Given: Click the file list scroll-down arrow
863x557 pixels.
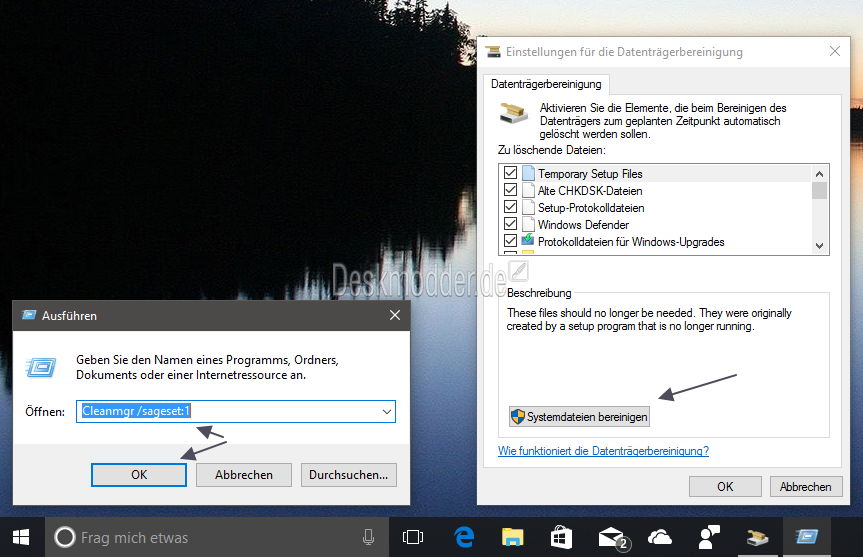Looking at the screenshot, I should [820, 245].
